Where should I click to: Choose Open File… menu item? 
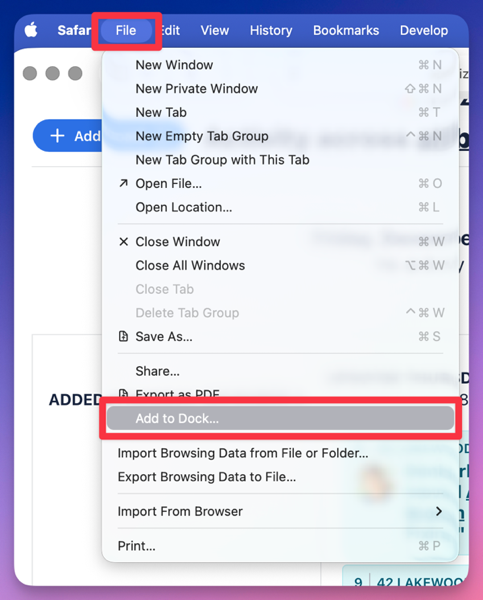coord(280,184)
